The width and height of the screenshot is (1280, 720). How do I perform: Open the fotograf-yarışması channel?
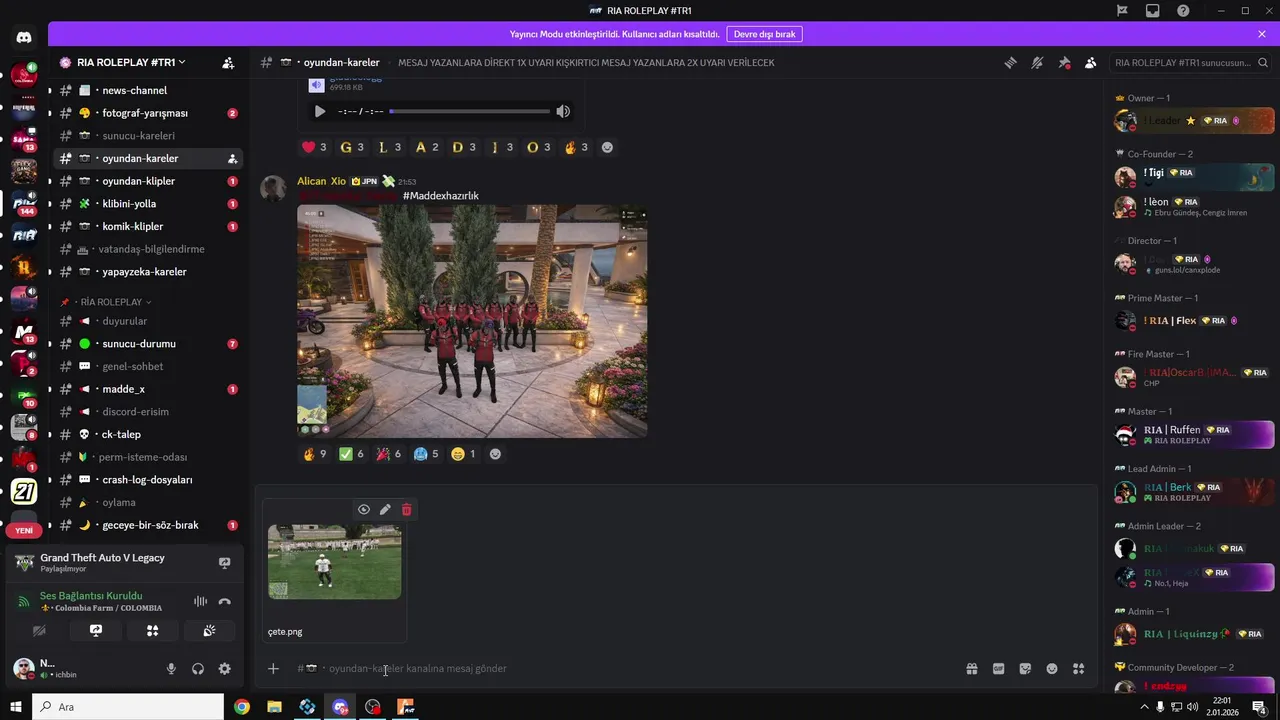click(147, 113)
